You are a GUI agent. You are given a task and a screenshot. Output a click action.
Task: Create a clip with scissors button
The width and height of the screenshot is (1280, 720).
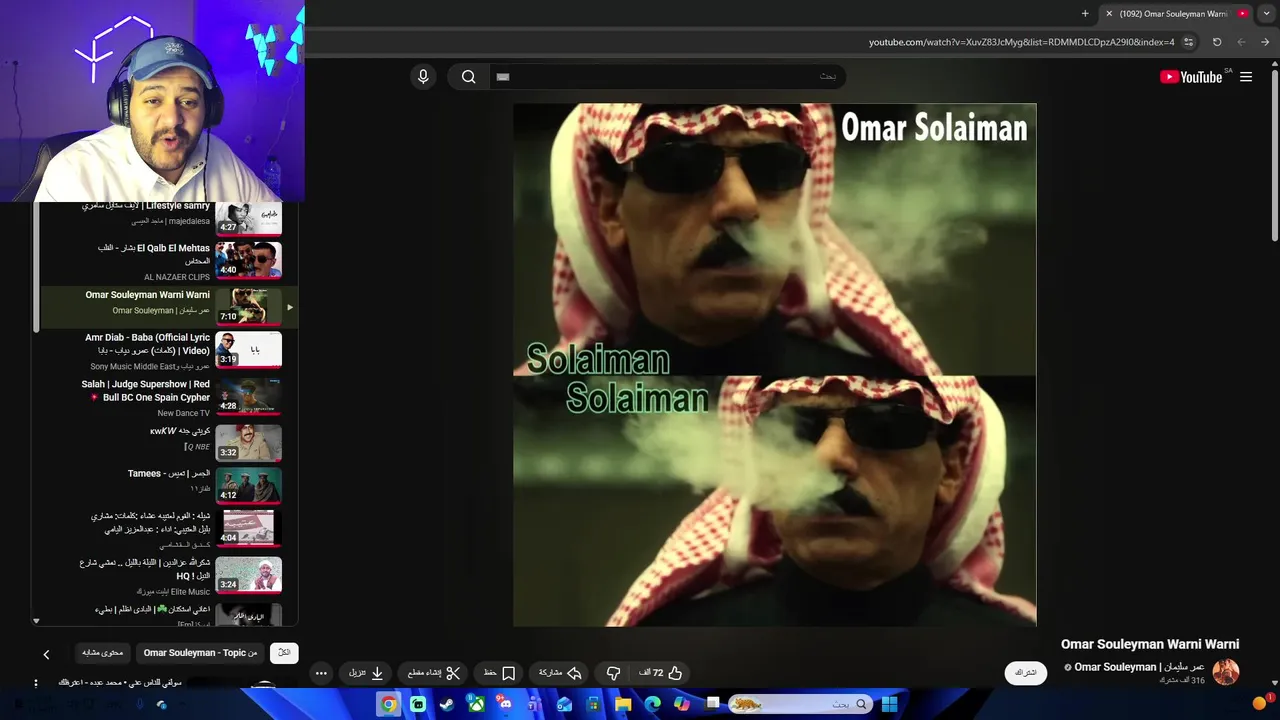tap(433, 673)
